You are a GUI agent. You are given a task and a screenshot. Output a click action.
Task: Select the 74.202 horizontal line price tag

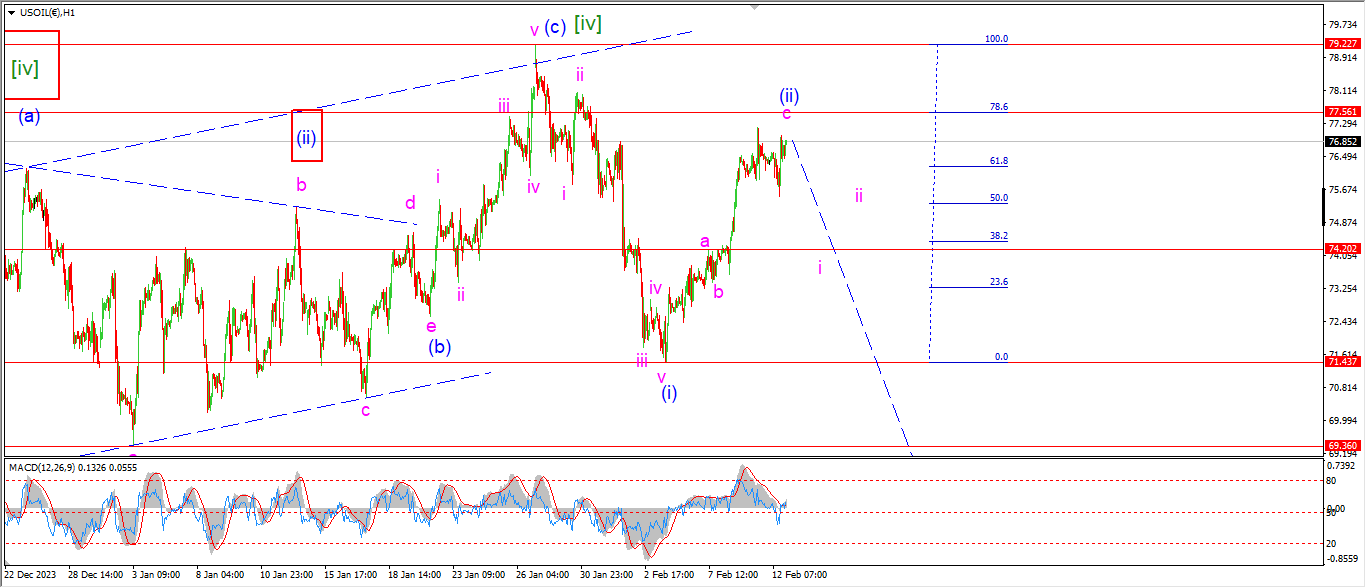coord(1341,248)
